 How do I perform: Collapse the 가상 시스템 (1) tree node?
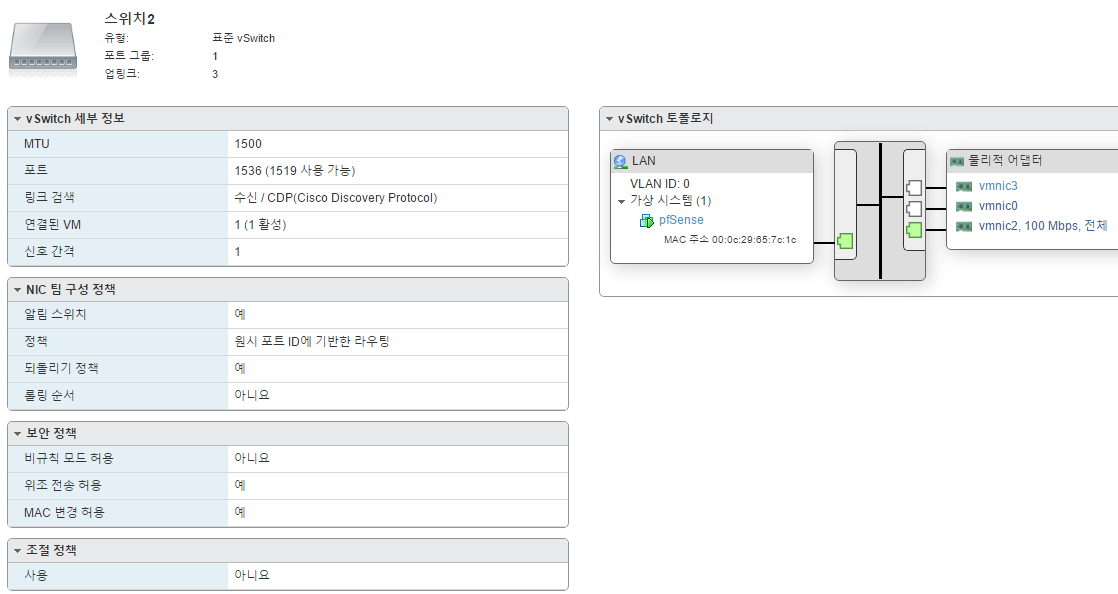click(621, 202)
